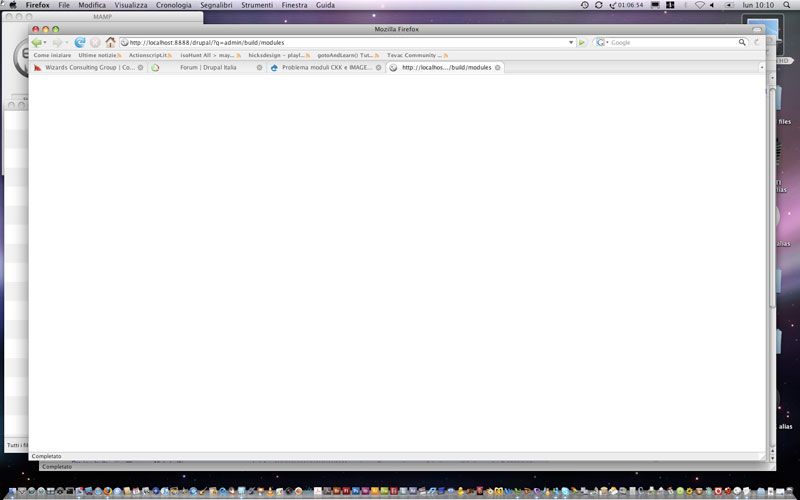
Task: Open the gotoAndLearn() bookmark feed
Action: coord(348,55)
